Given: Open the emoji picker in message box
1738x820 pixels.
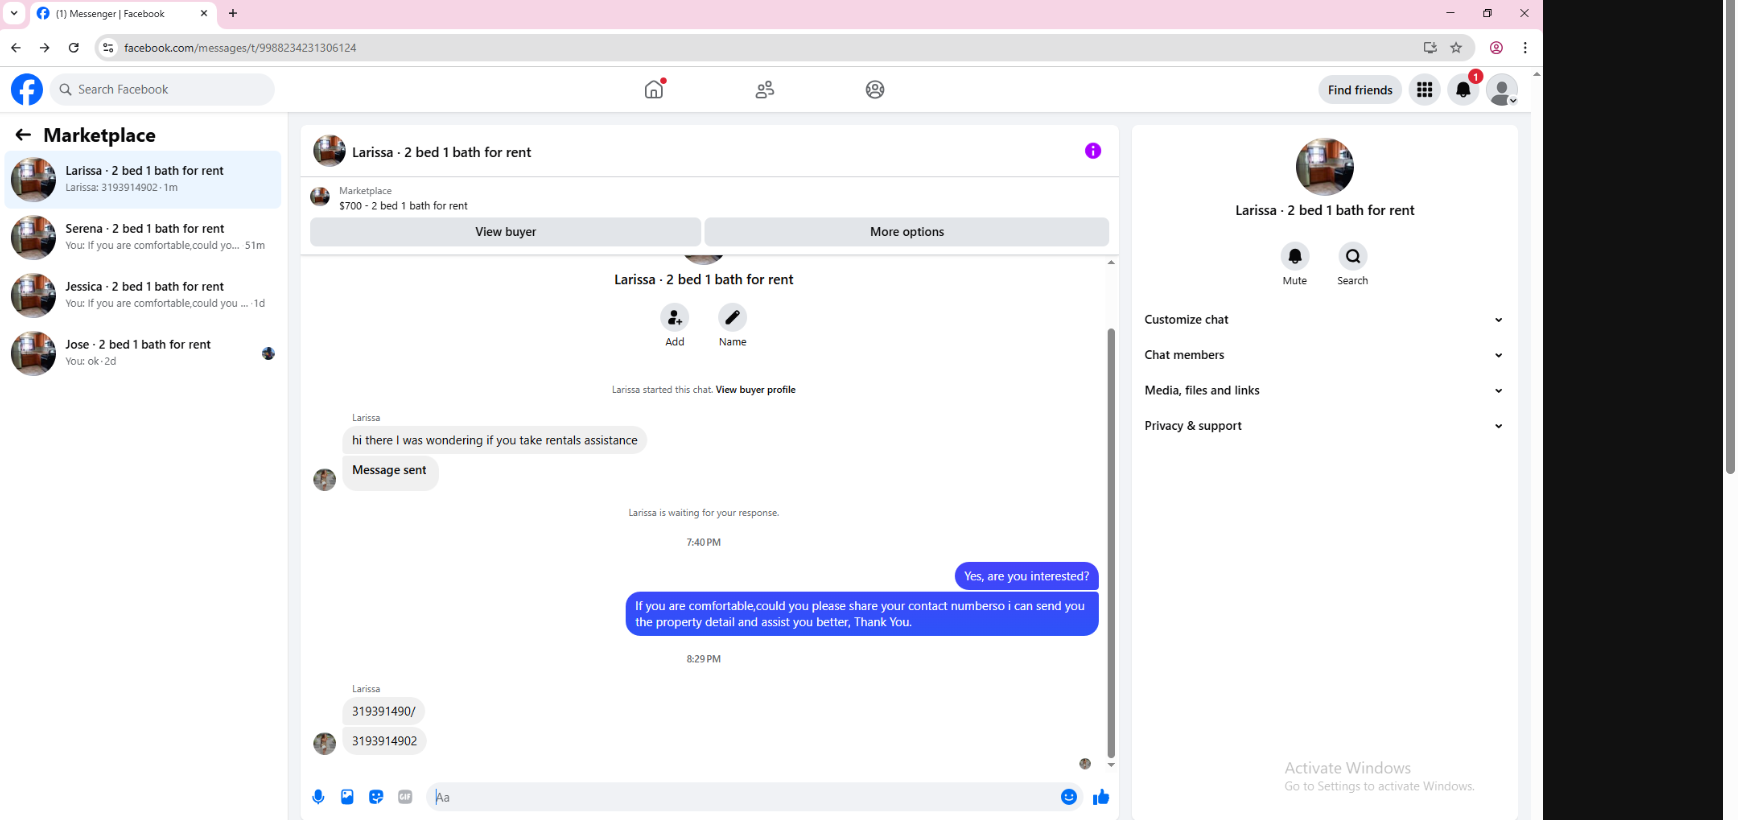Looking at the screenshot, I should tap(1069, 797).
